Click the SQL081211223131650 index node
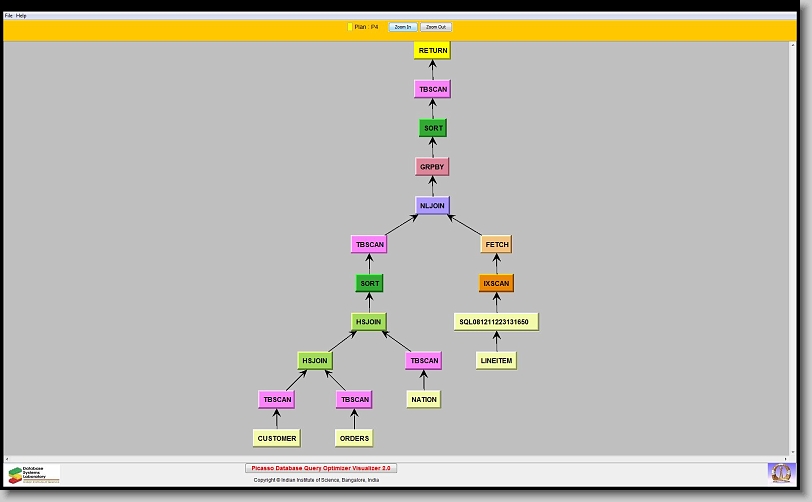 pyautogui.click(x=494, y=322)
